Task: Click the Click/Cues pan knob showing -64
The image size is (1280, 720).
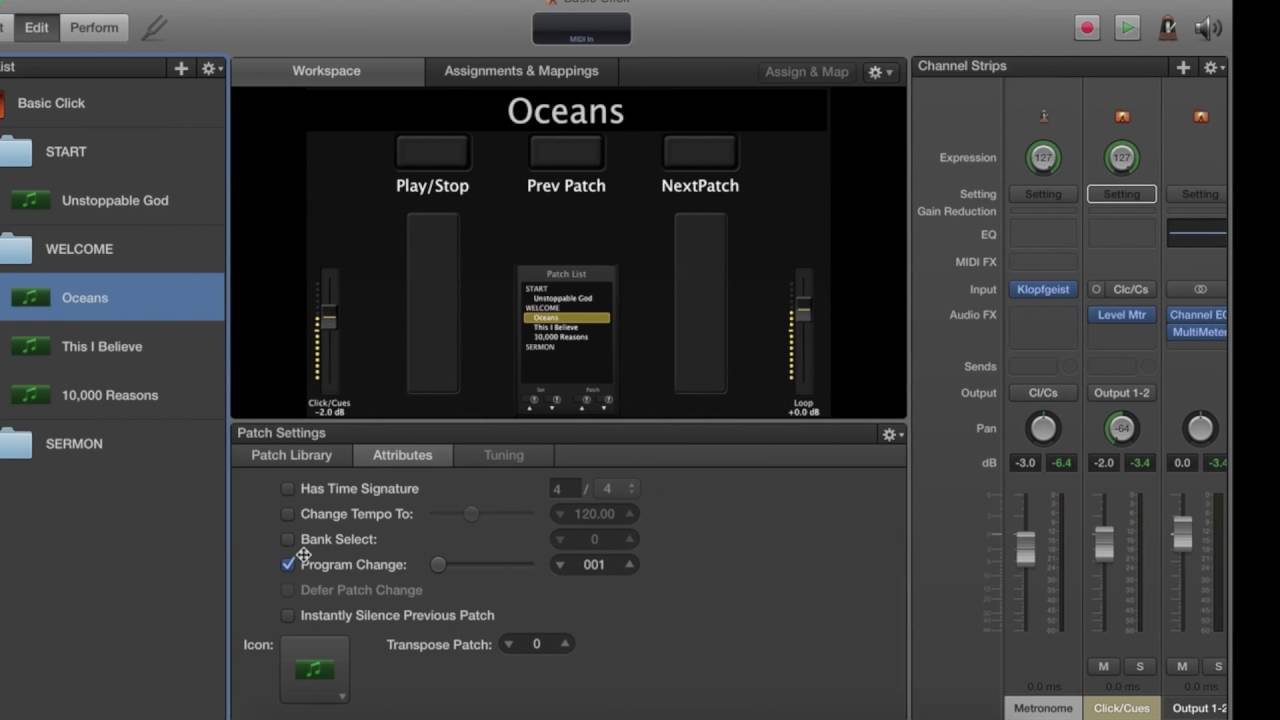Action: pyautogui.click(x=1122, y=428)
